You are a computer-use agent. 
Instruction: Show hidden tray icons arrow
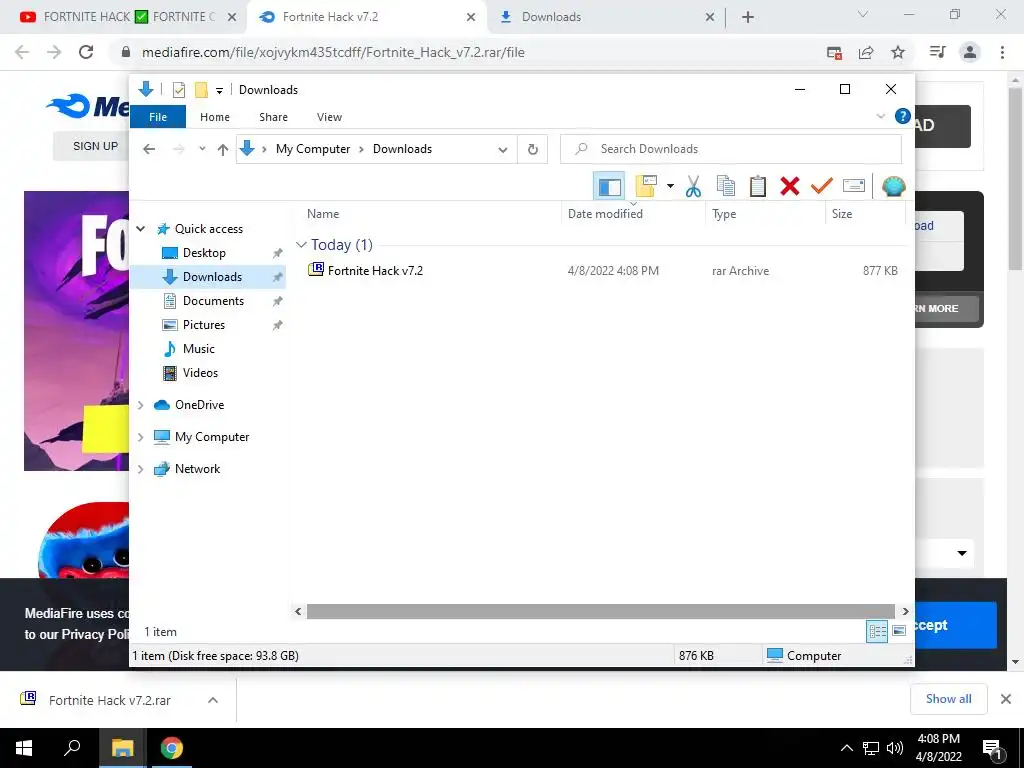(x=846, y=748)
